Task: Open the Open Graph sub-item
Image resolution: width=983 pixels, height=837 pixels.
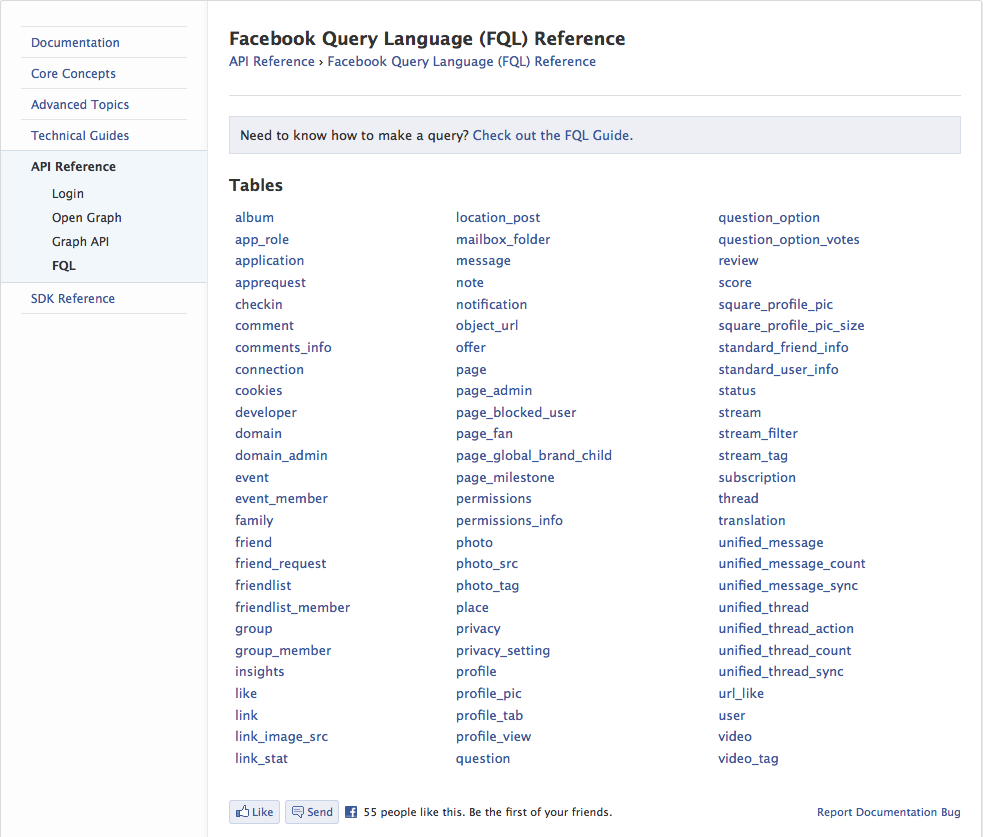Action: click(x=87, y=218)
